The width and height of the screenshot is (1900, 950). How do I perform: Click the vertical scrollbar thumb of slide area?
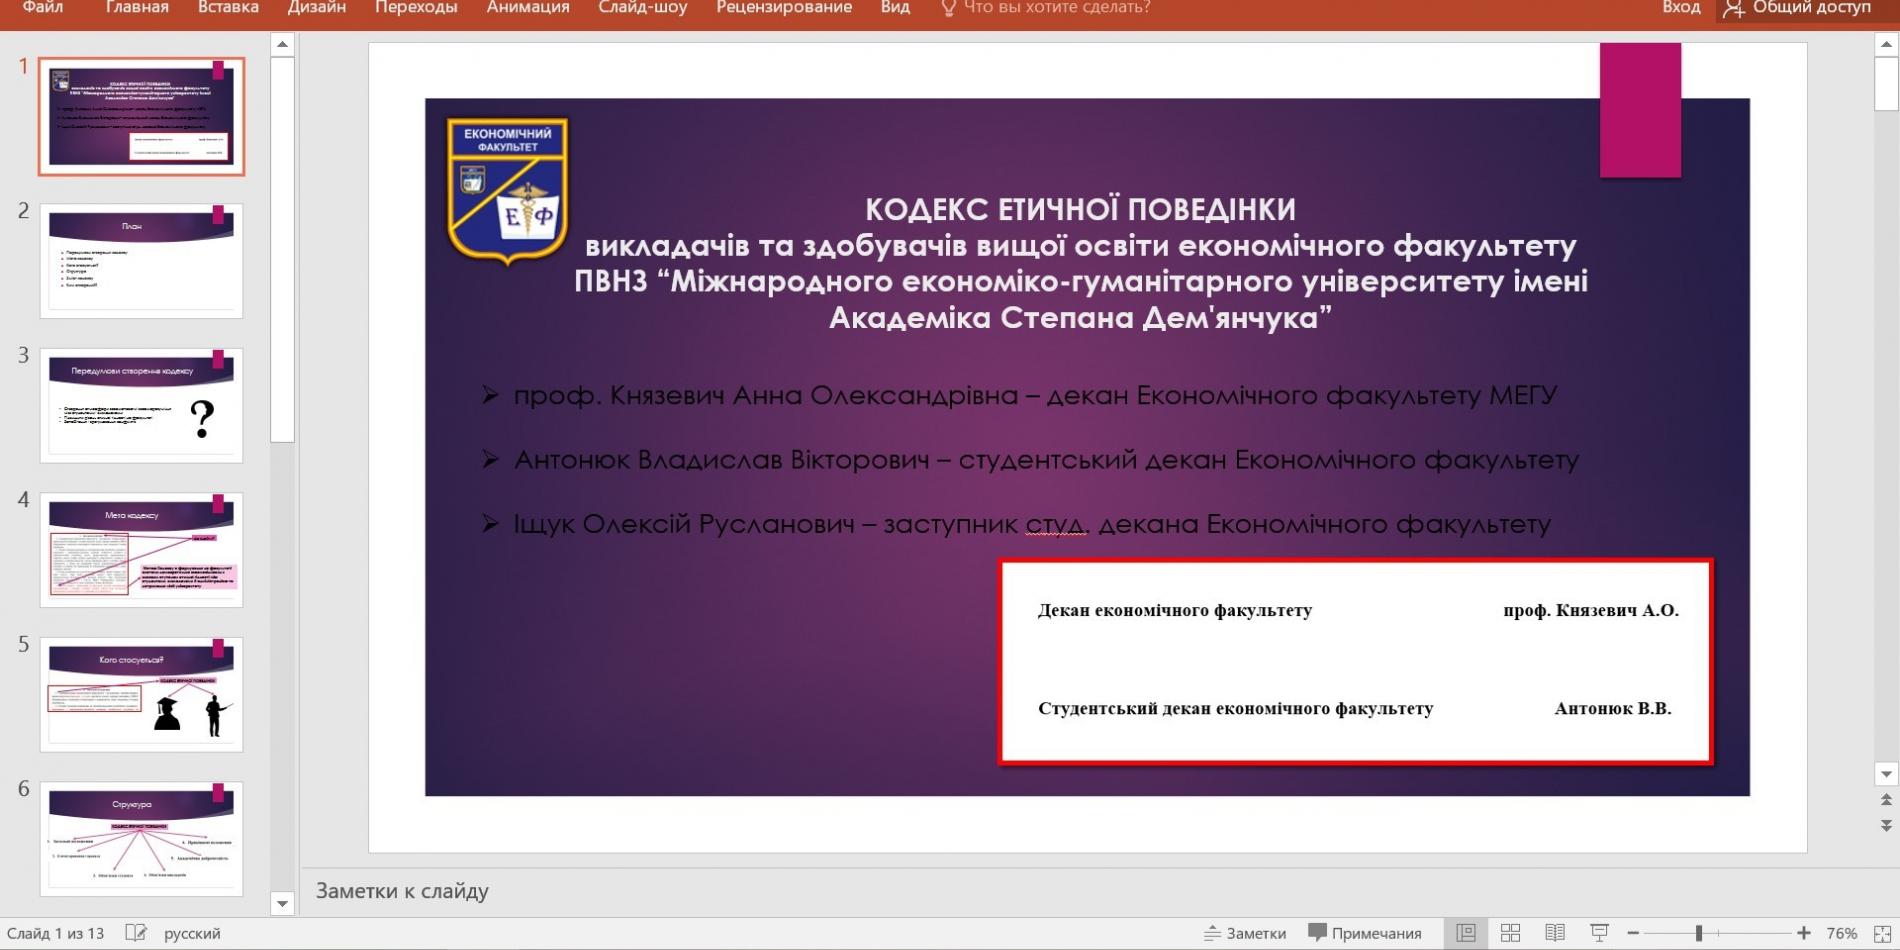click(1886, 84)
